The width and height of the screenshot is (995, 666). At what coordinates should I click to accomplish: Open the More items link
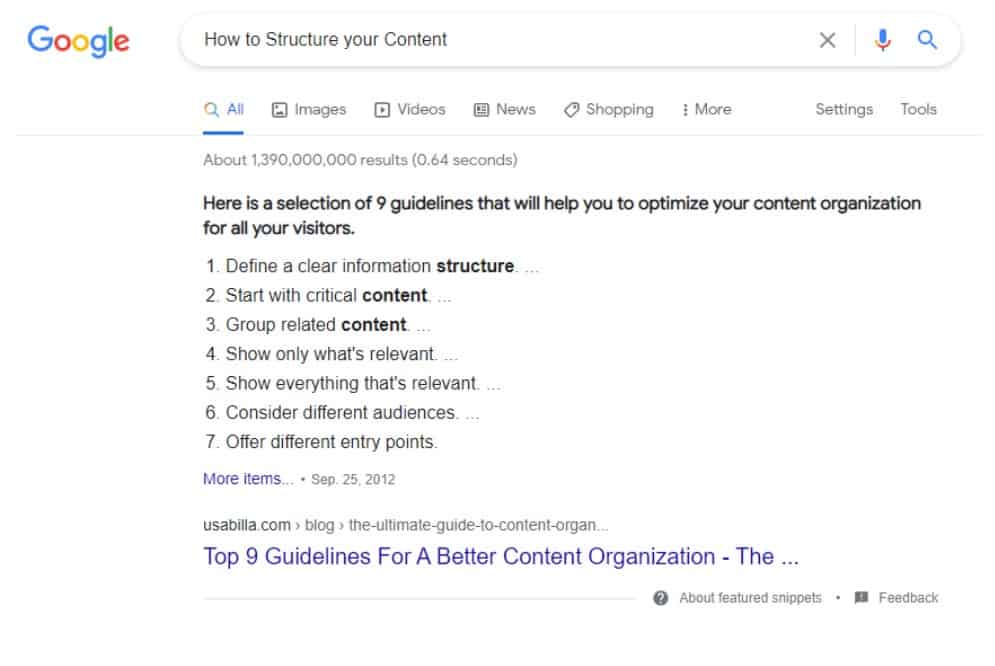click(248, 478)
